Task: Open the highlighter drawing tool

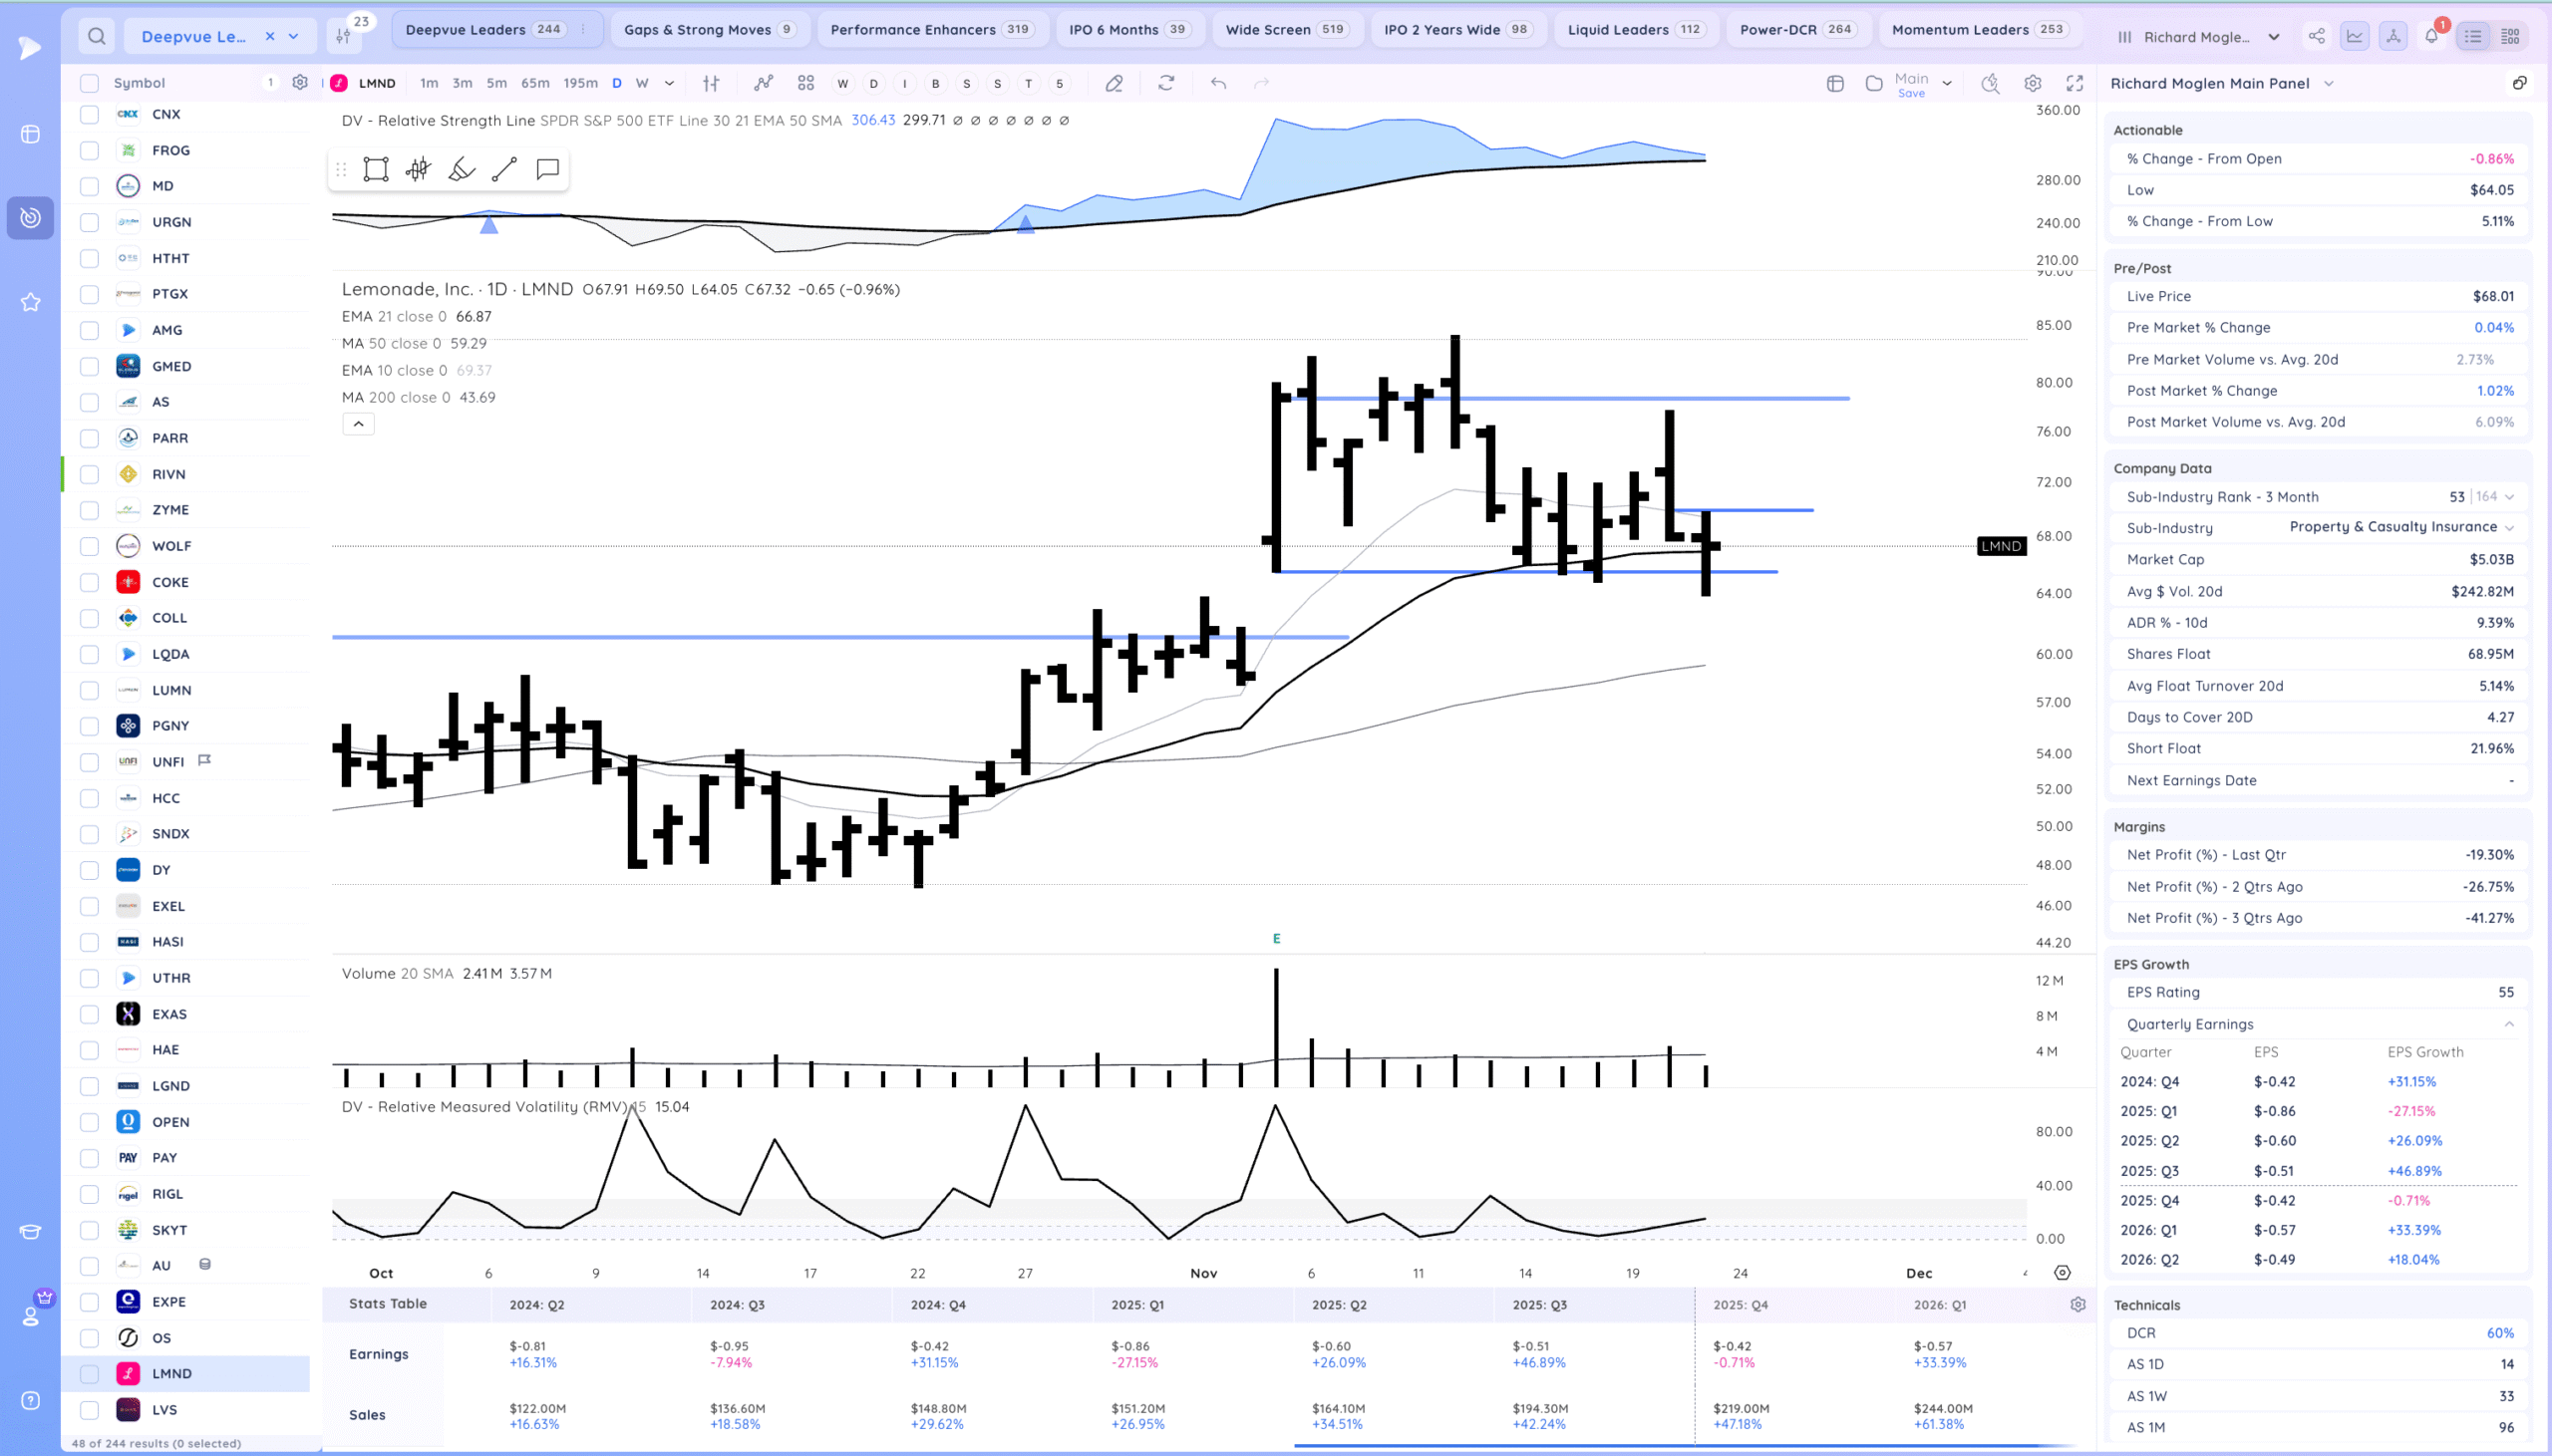Action: point(461,169)
